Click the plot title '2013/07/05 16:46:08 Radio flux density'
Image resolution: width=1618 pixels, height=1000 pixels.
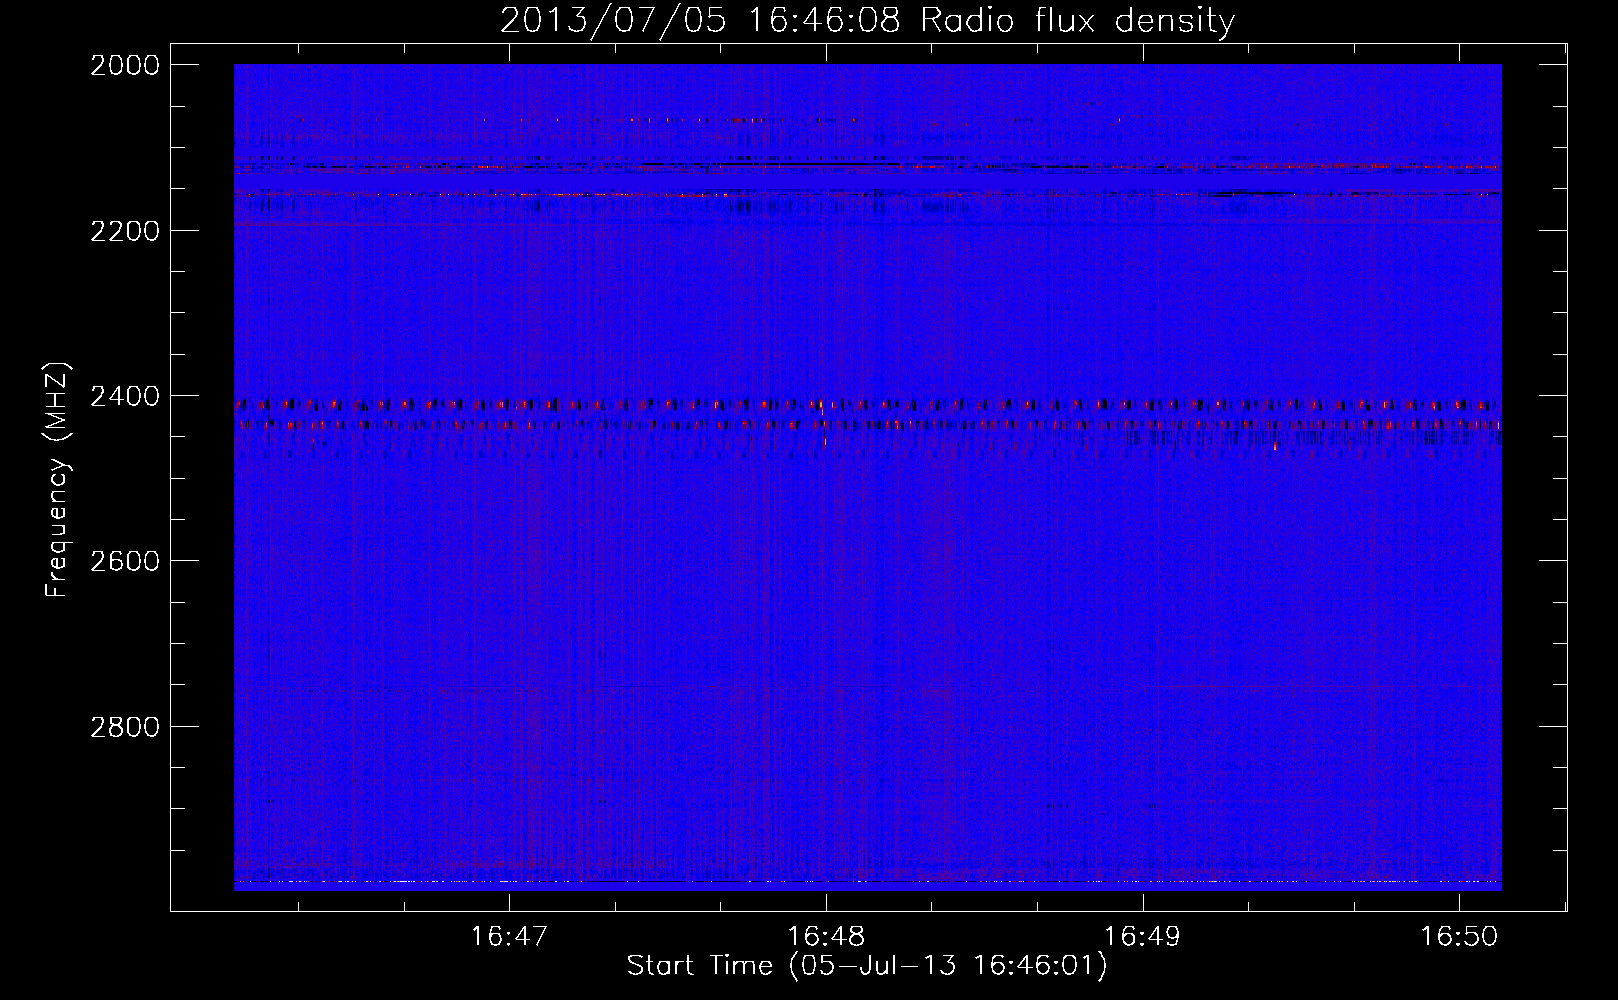867,21
